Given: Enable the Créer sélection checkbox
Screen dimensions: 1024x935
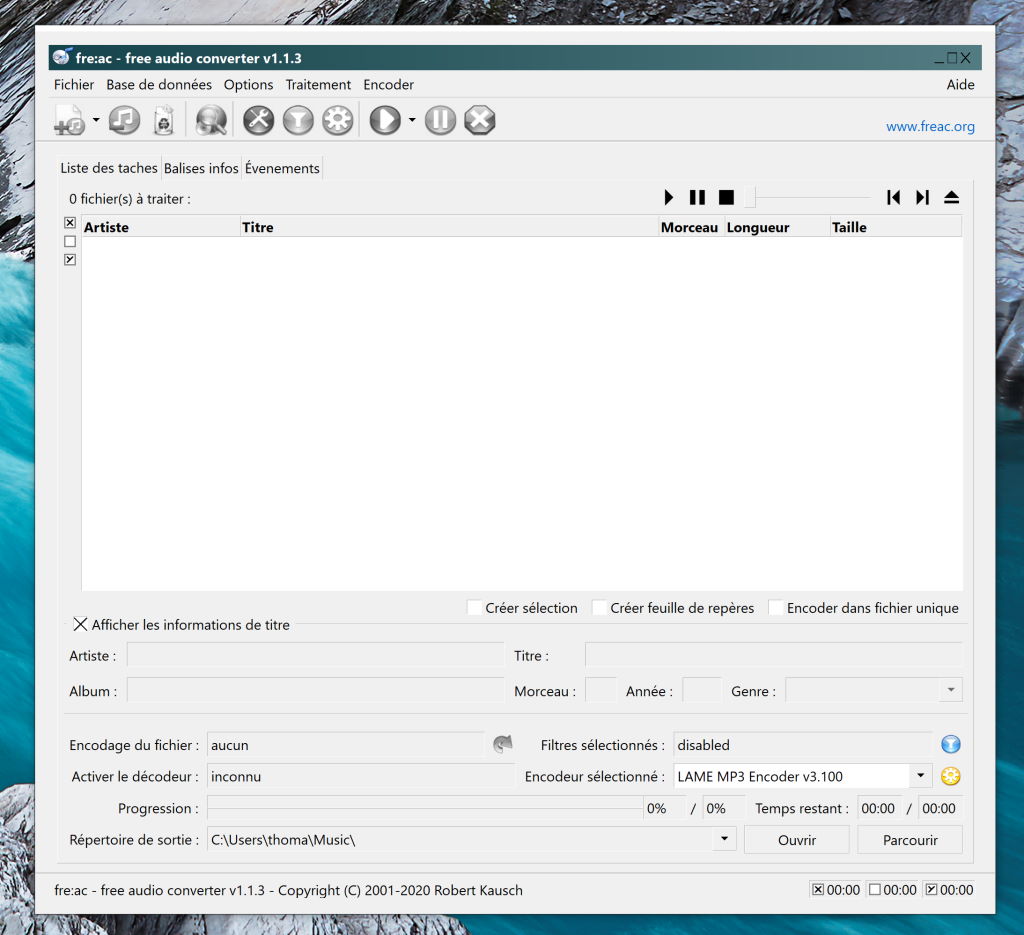Looking at the screenshot, I should click(x=475, y=608).
